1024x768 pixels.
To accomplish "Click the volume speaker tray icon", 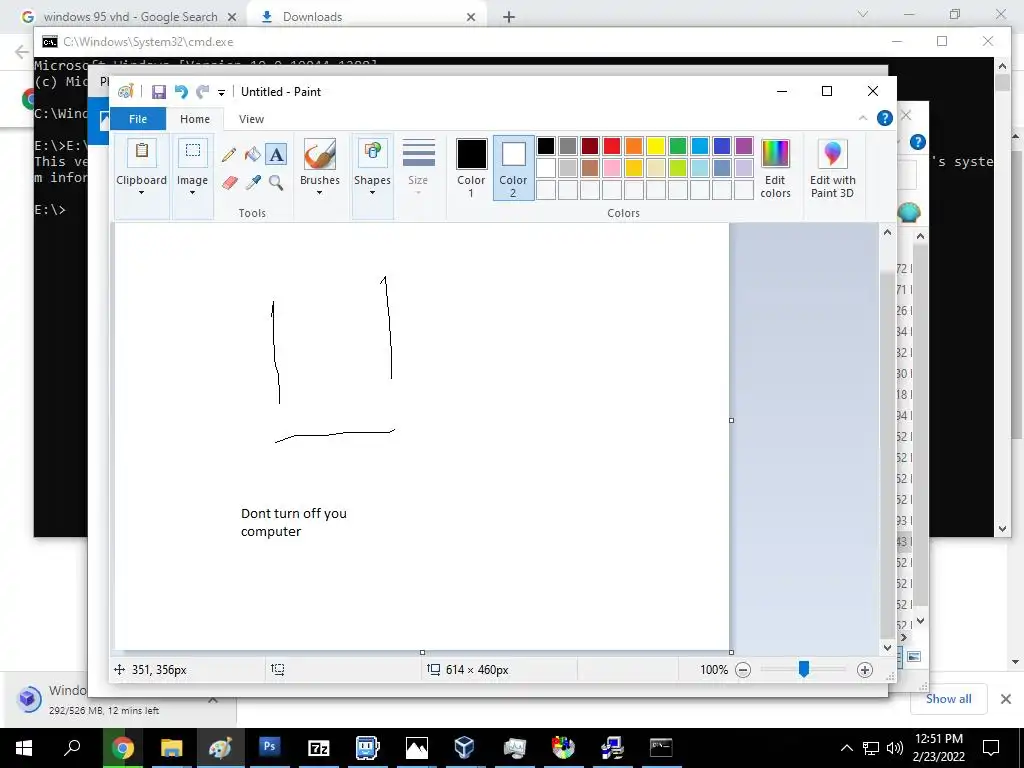I will point(895,748).
